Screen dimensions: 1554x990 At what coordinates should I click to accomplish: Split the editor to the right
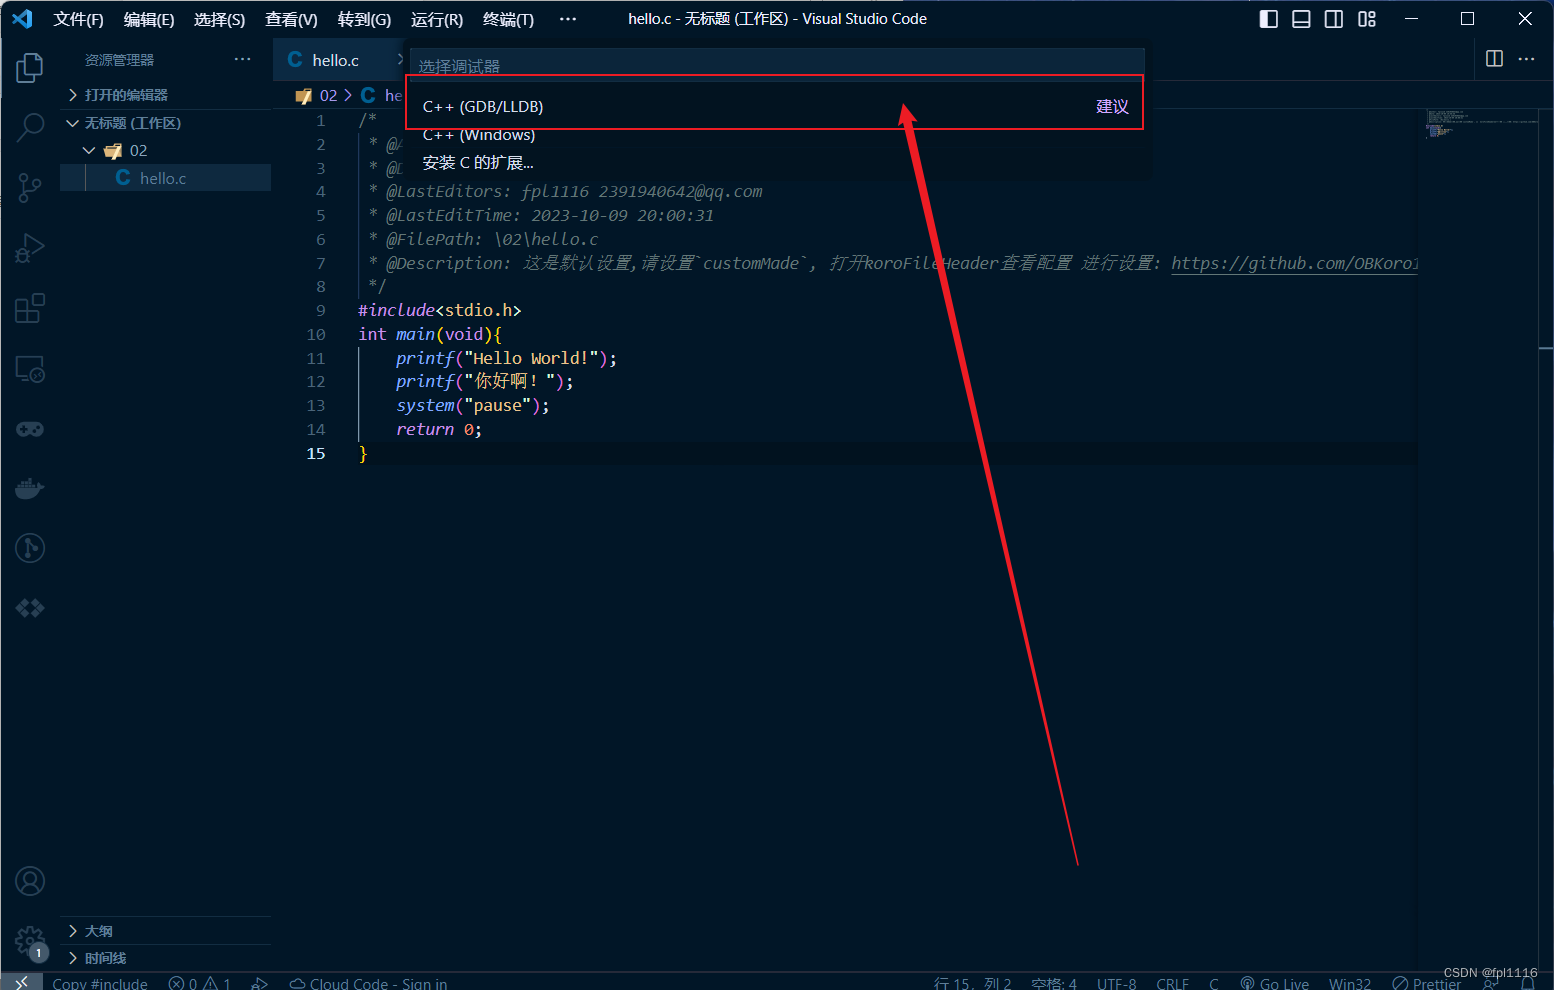(x=1494, y=59)
